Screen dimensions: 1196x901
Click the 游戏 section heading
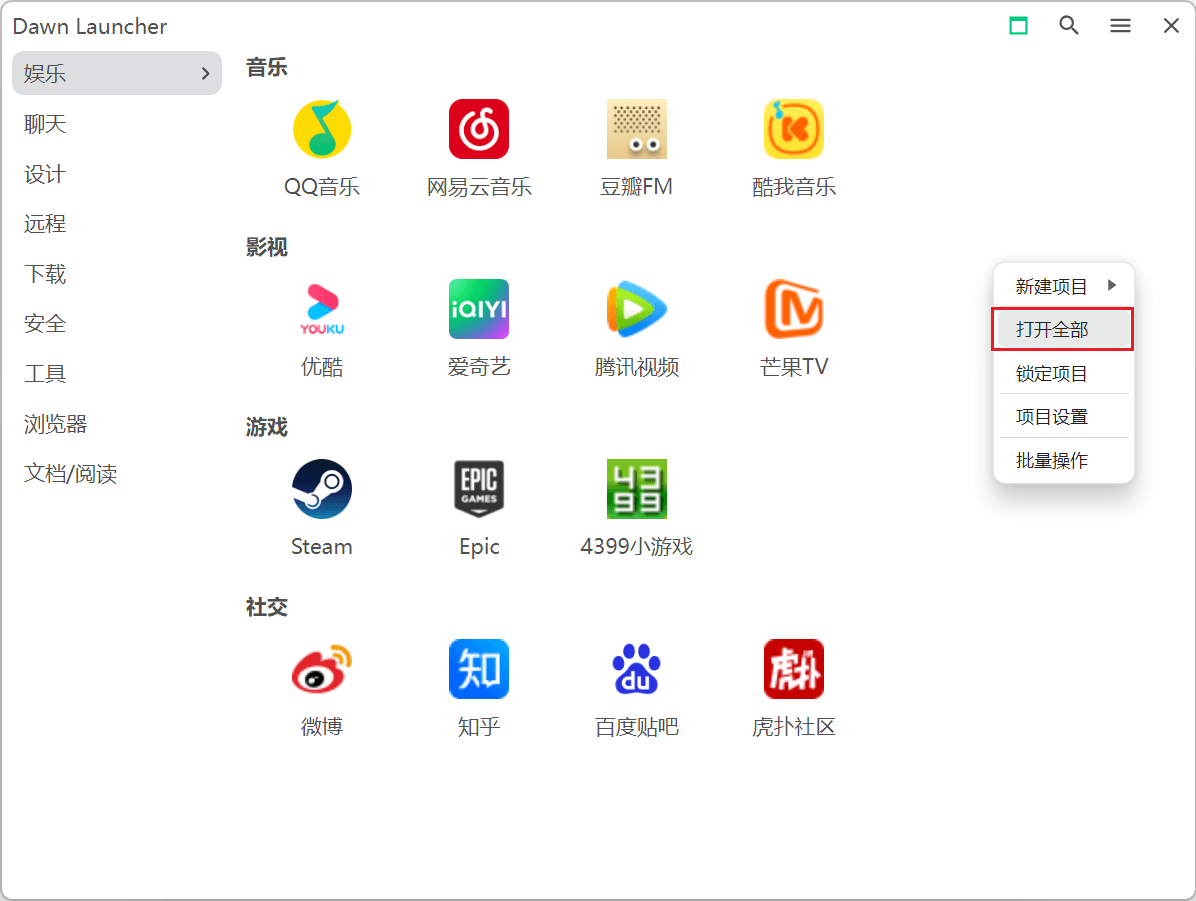tap(267, 427)
